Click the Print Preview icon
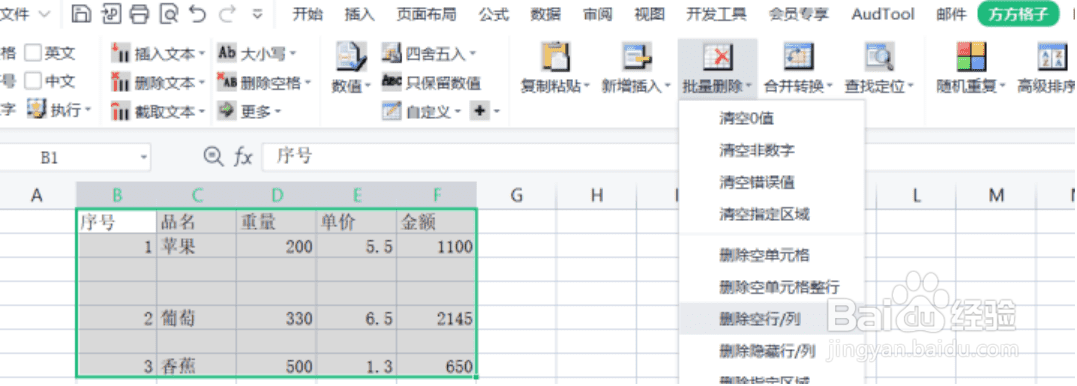Viewport: 1077px width, 386px height. point(168,13)
